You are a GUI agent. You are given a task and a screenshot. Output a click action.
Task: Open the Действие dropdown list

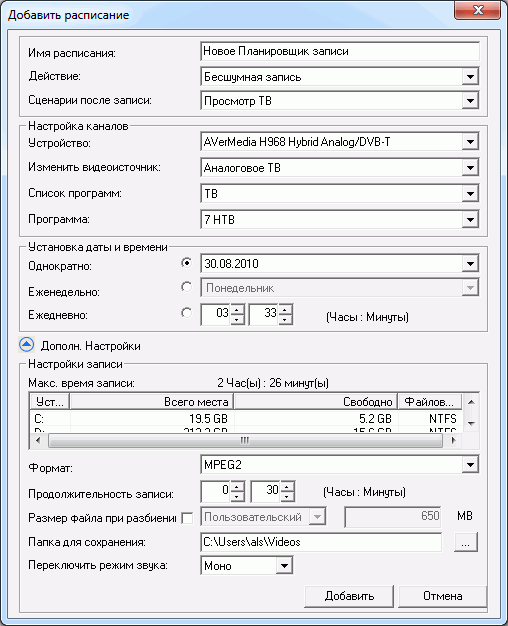tap(470, 77)
